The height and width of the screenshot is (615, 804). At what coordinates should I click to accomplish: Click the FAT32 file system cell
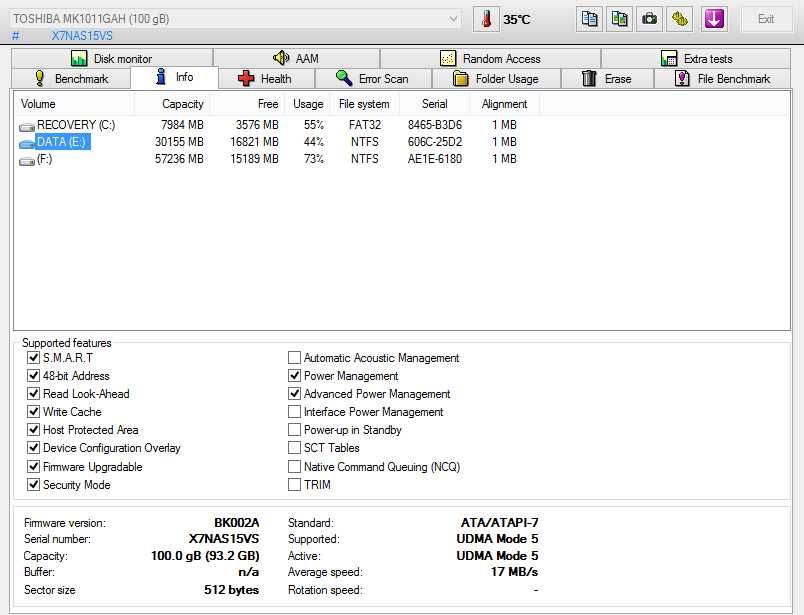(365, 125)
